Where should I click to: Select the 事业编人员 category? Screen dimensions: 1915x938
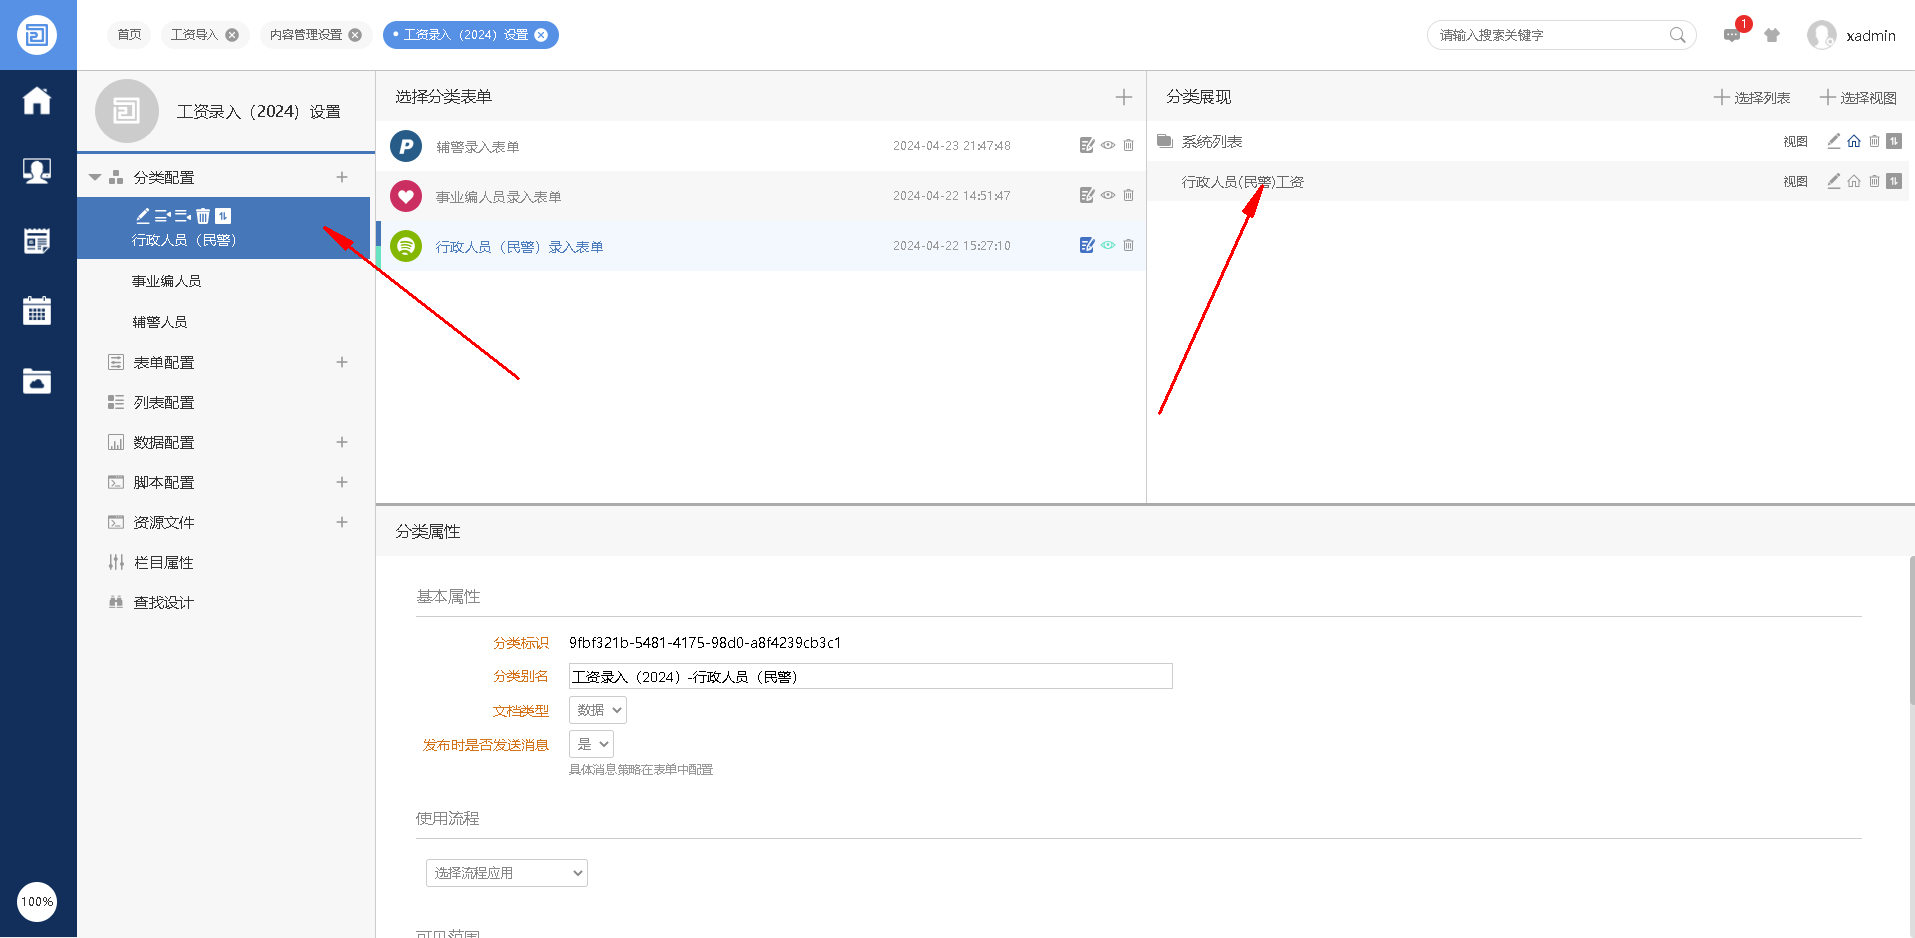point(167,281)
